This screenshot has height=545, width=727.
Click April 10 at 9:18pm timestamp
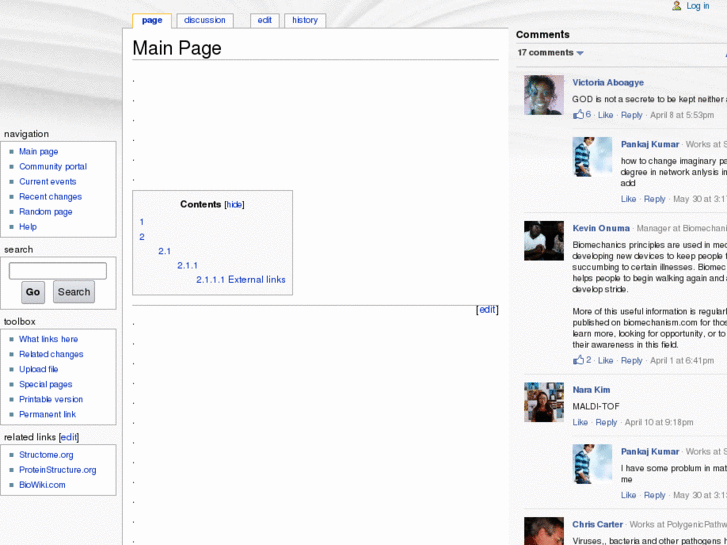(659, 423)
